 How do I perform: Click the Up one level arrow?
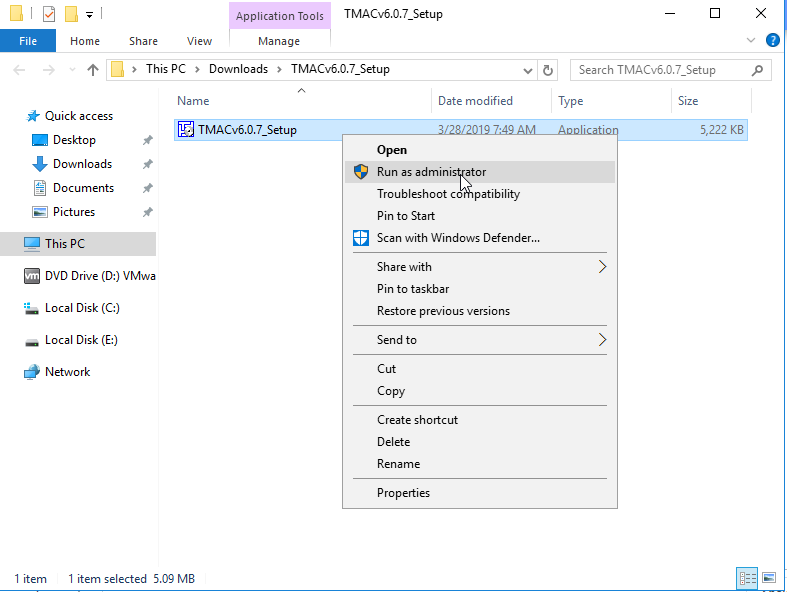pos(93,70)
